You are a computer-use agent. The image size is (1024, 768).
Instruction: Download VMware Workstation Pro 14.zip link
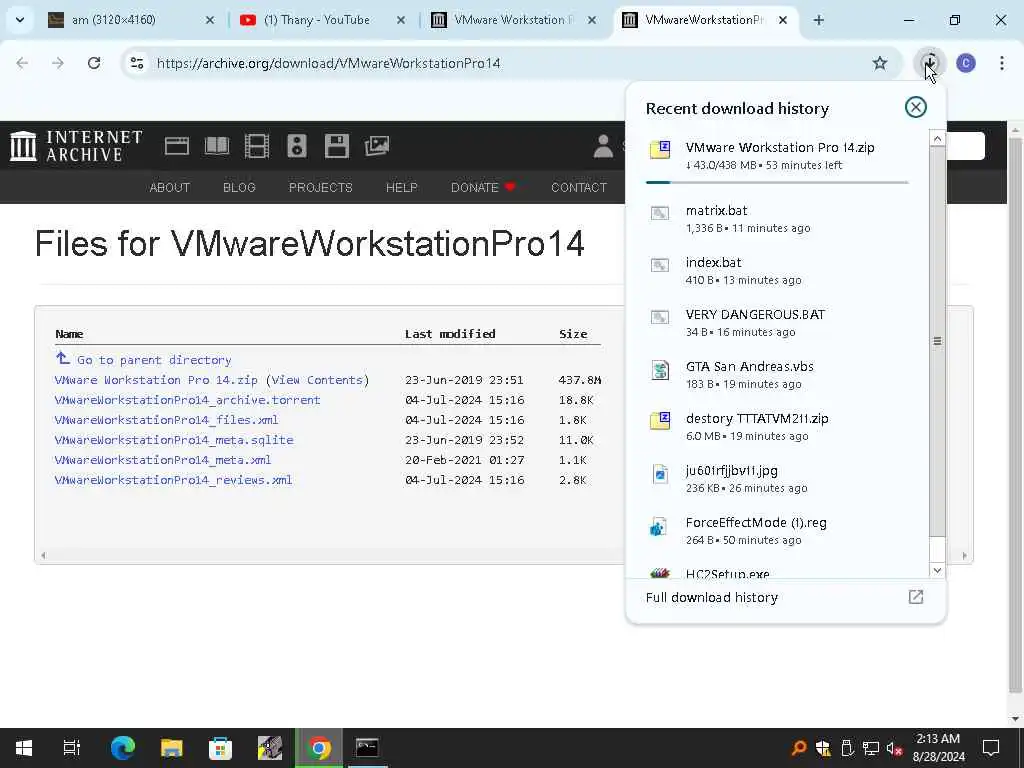(x=156, y=380)
